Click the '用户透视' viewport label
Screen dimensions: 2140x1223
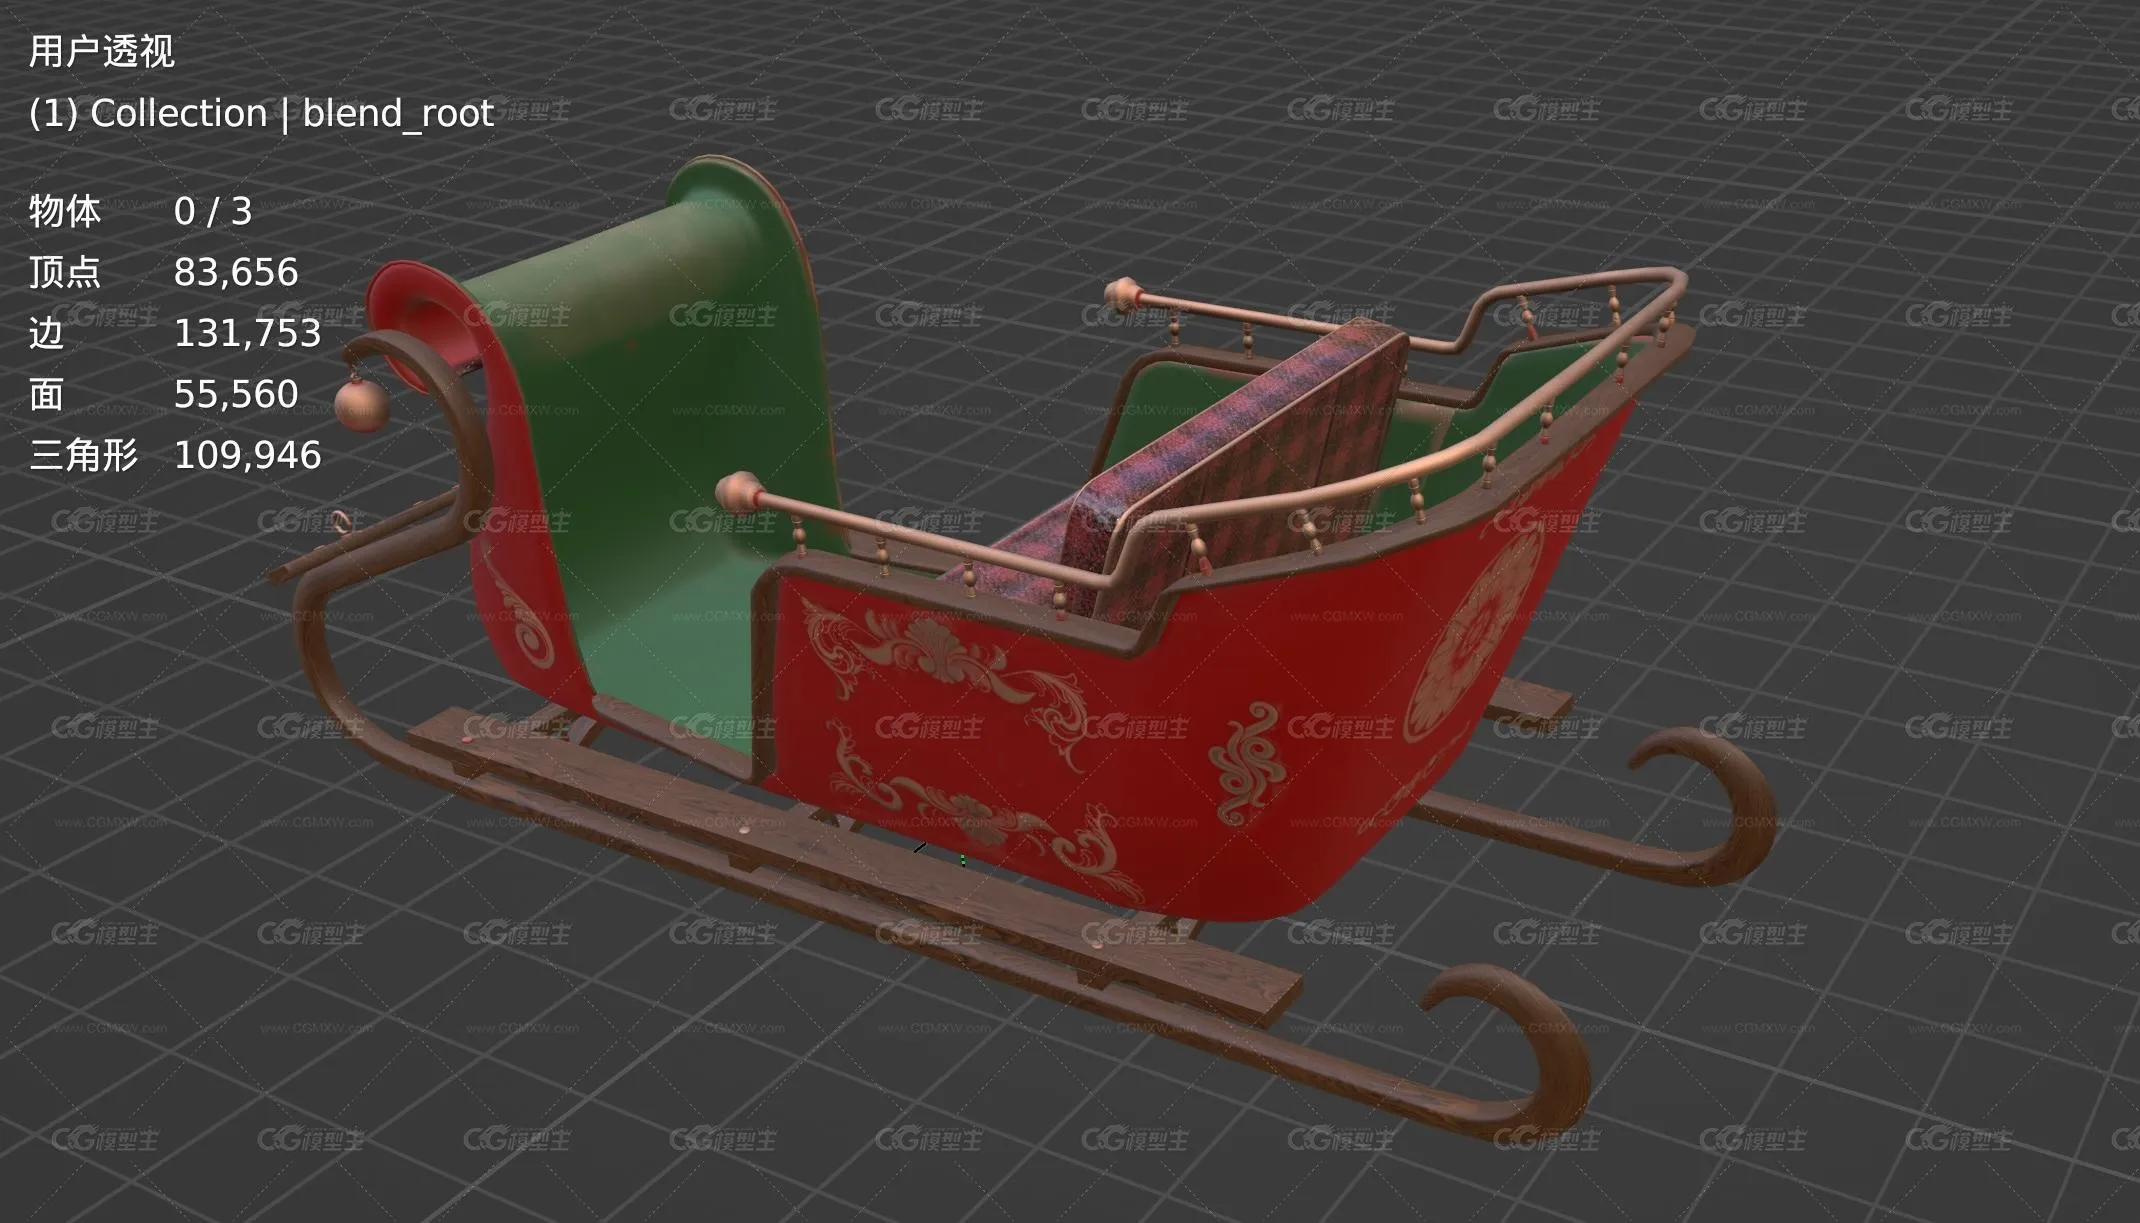tap(101, 51)
